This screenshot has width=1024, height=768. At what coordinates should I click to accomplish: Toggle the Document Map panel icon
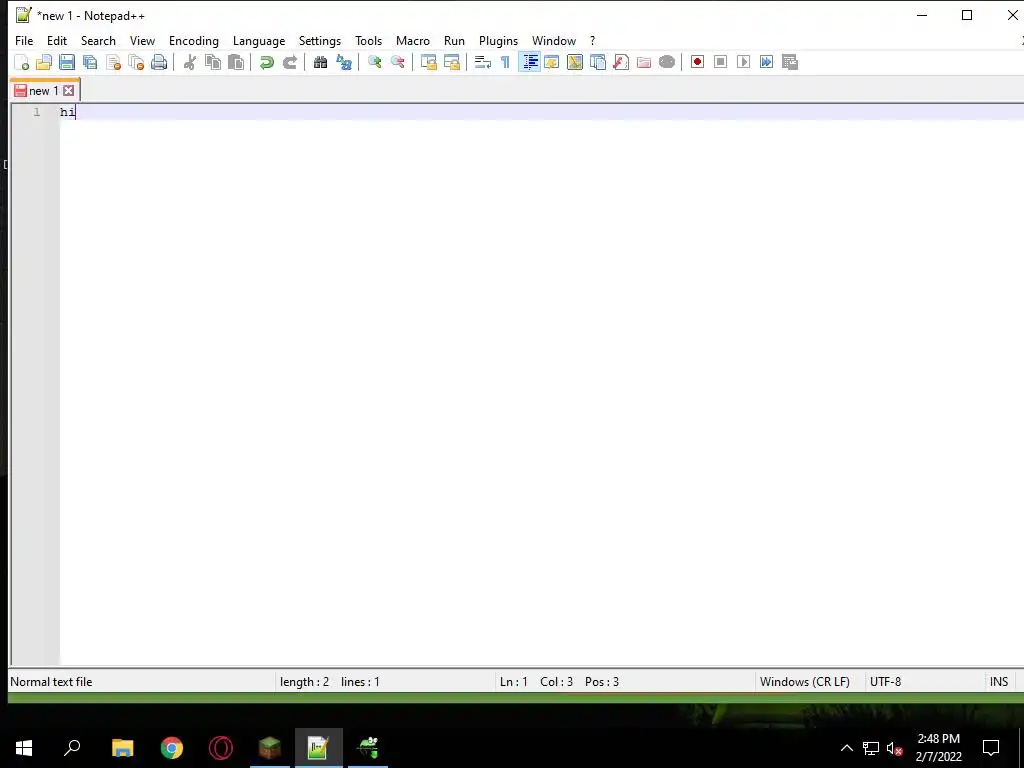coord(575,62)
